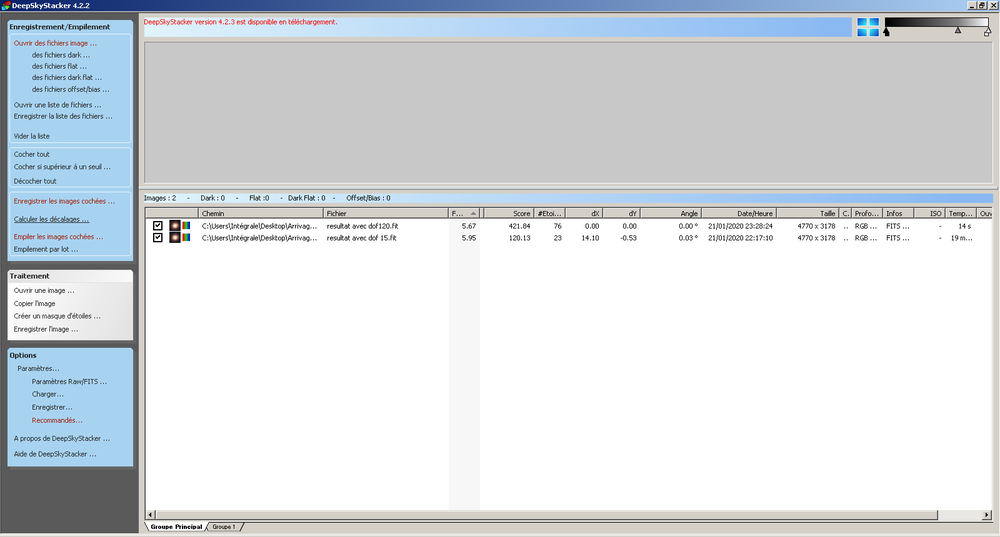Click the file list horizontal scrollbar thumb

point(547,515)
